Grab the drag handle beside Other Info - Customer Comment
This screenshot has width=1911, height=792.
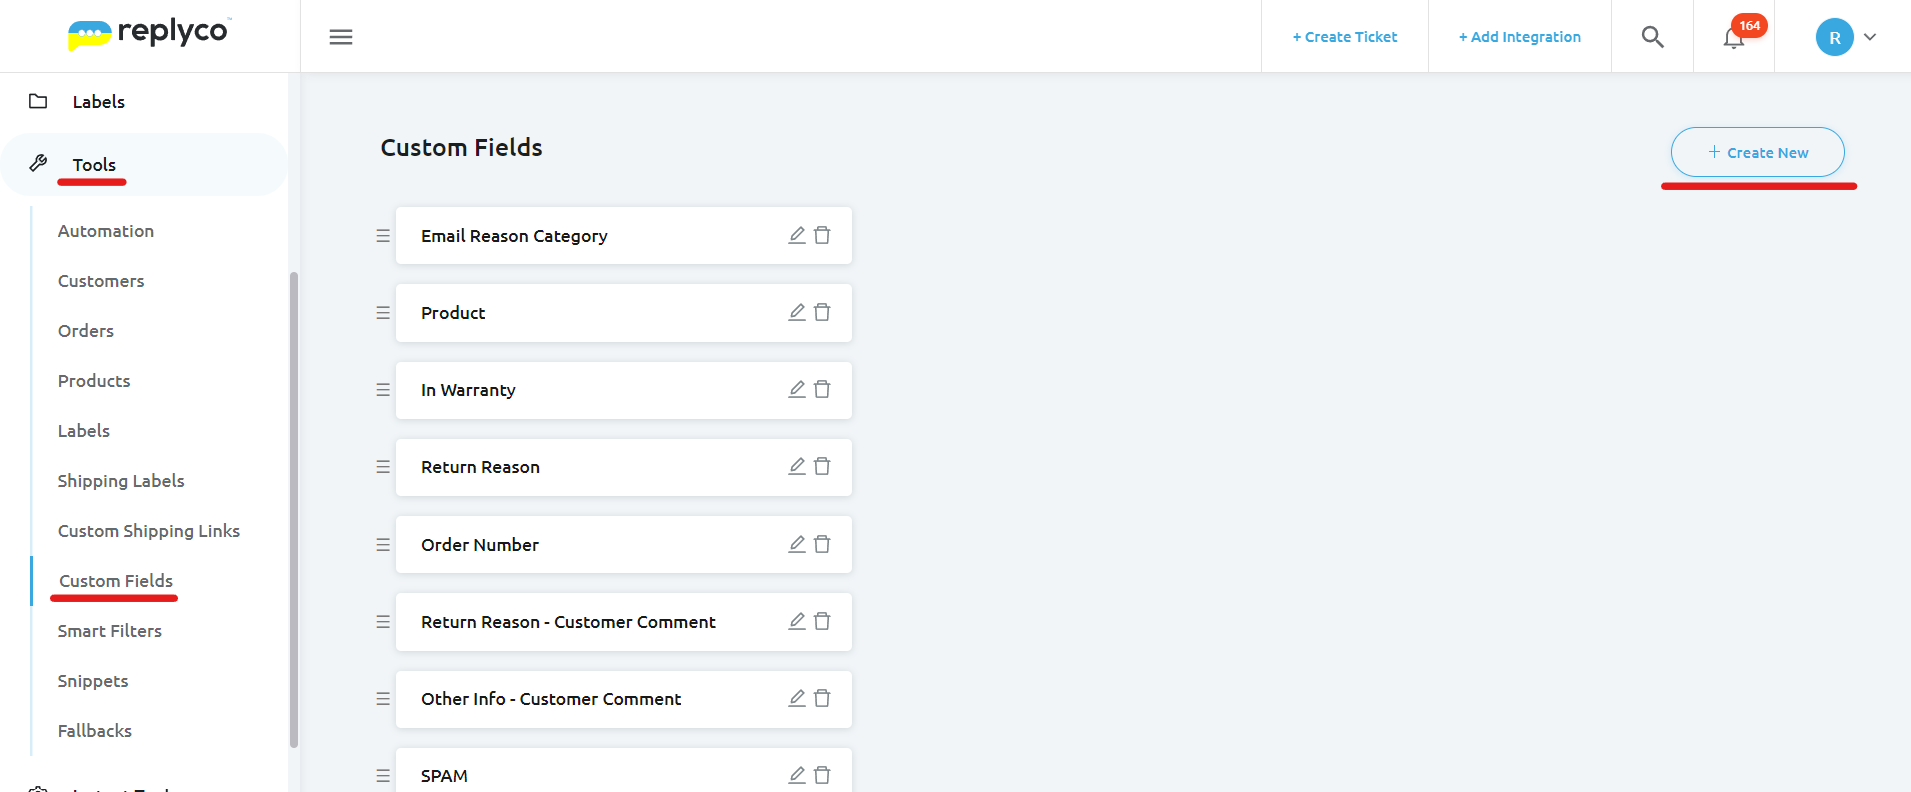click(383, 699)
